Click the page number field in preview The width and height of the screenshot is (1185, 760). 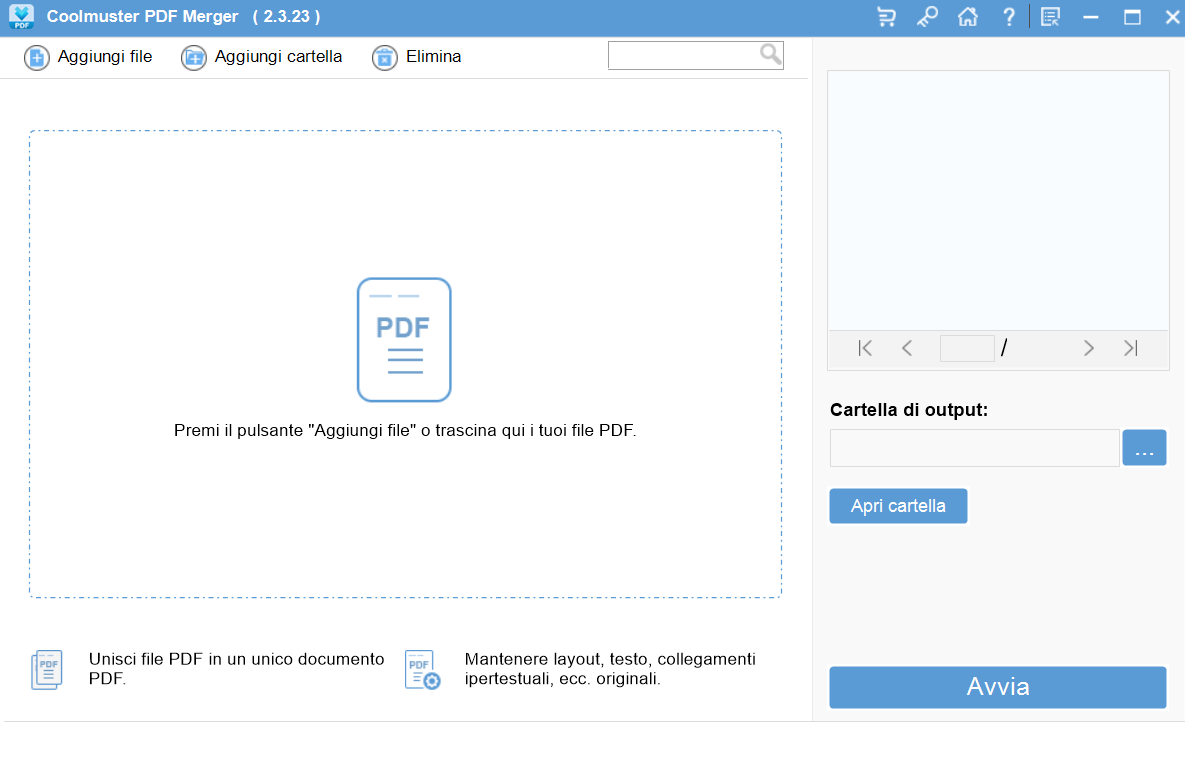click(x=967, y=348)
